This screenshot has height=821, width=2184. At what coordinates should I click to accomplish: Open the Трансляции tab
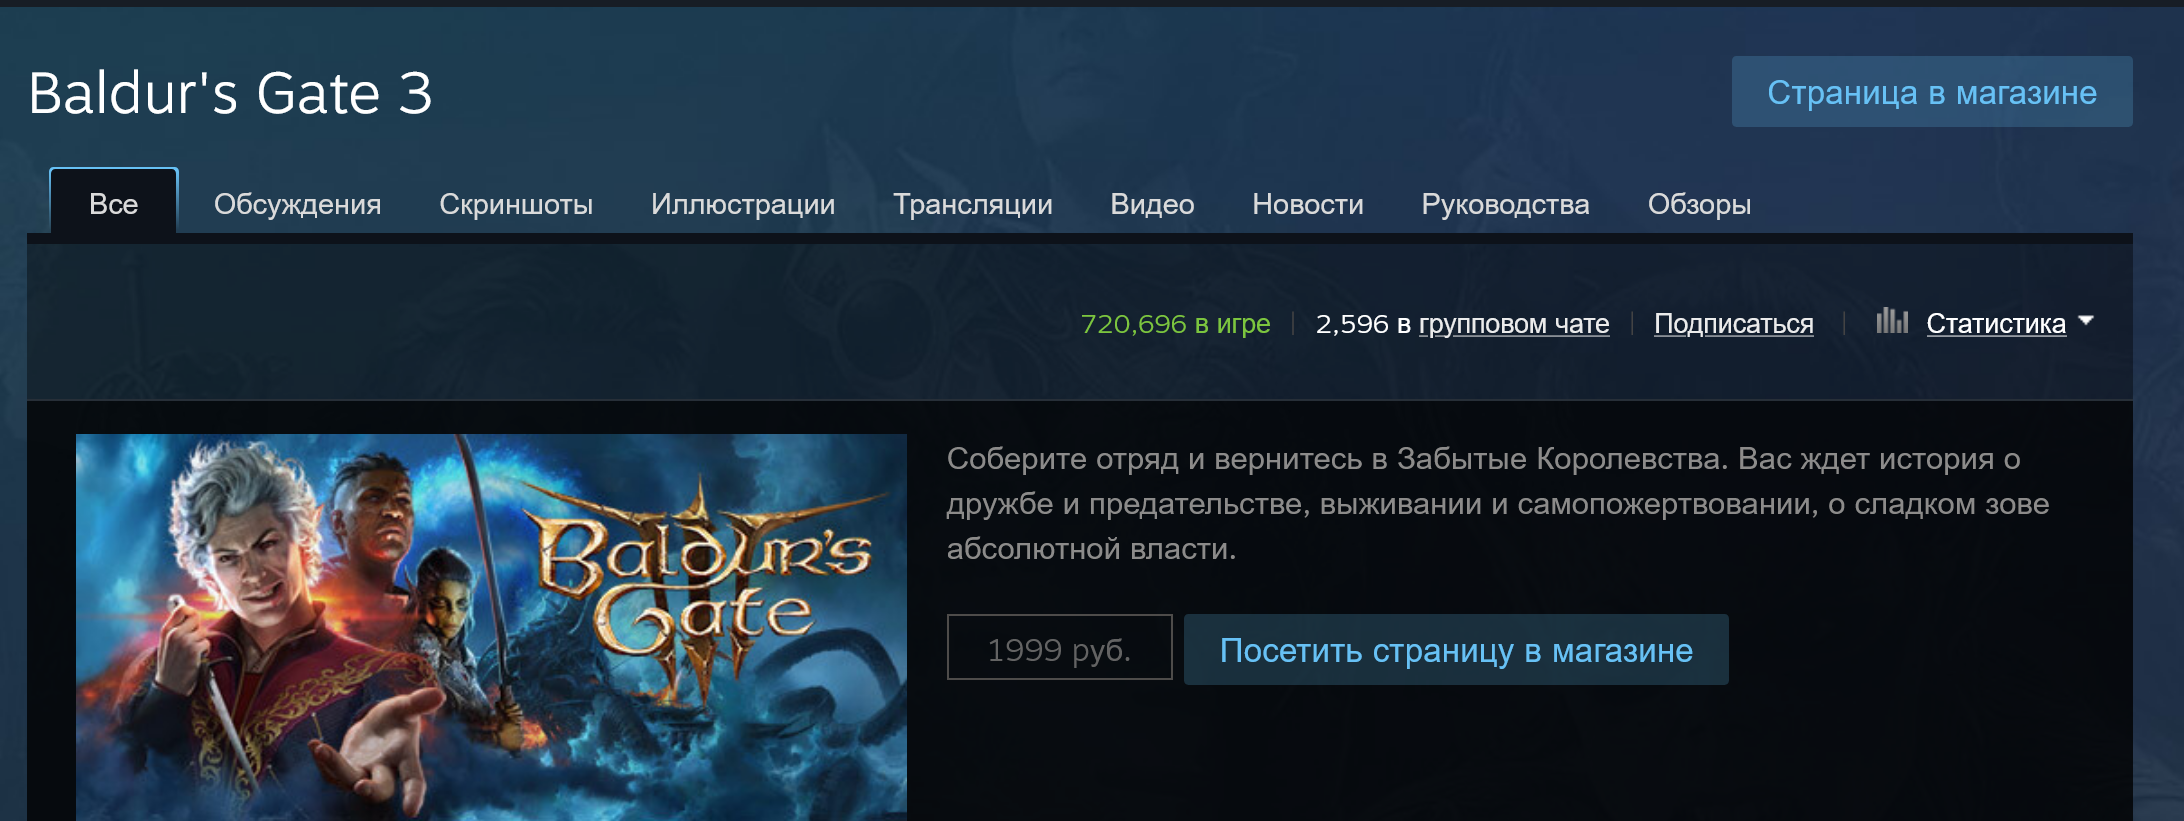[x=973, y=204]
